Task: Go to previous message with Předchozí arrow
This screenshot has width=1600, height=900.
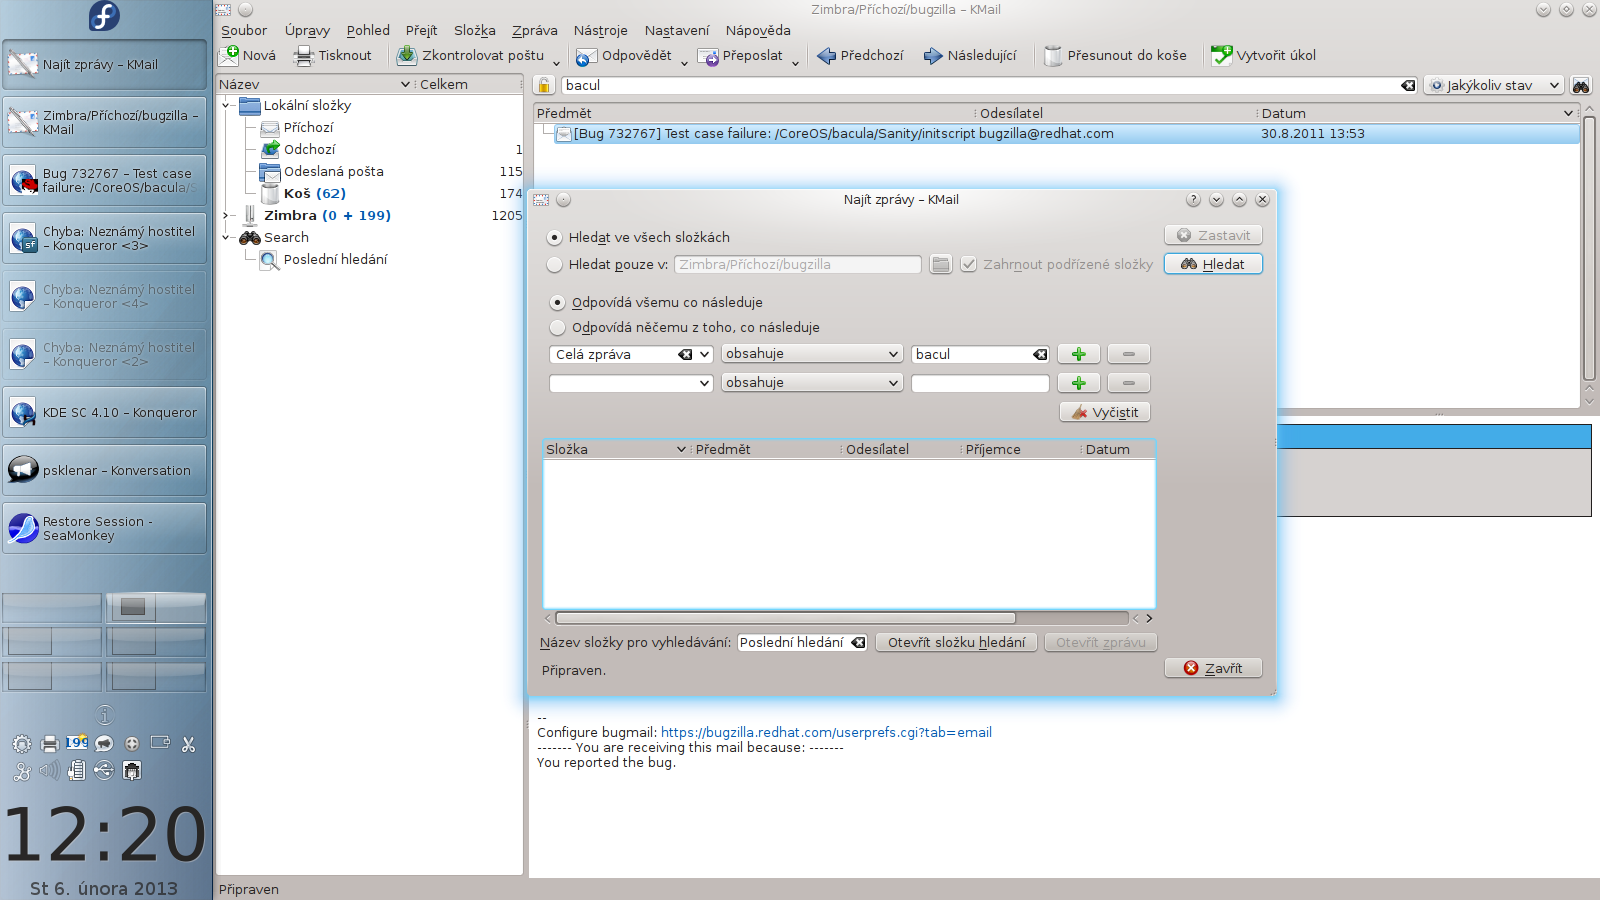Action: 826,56
